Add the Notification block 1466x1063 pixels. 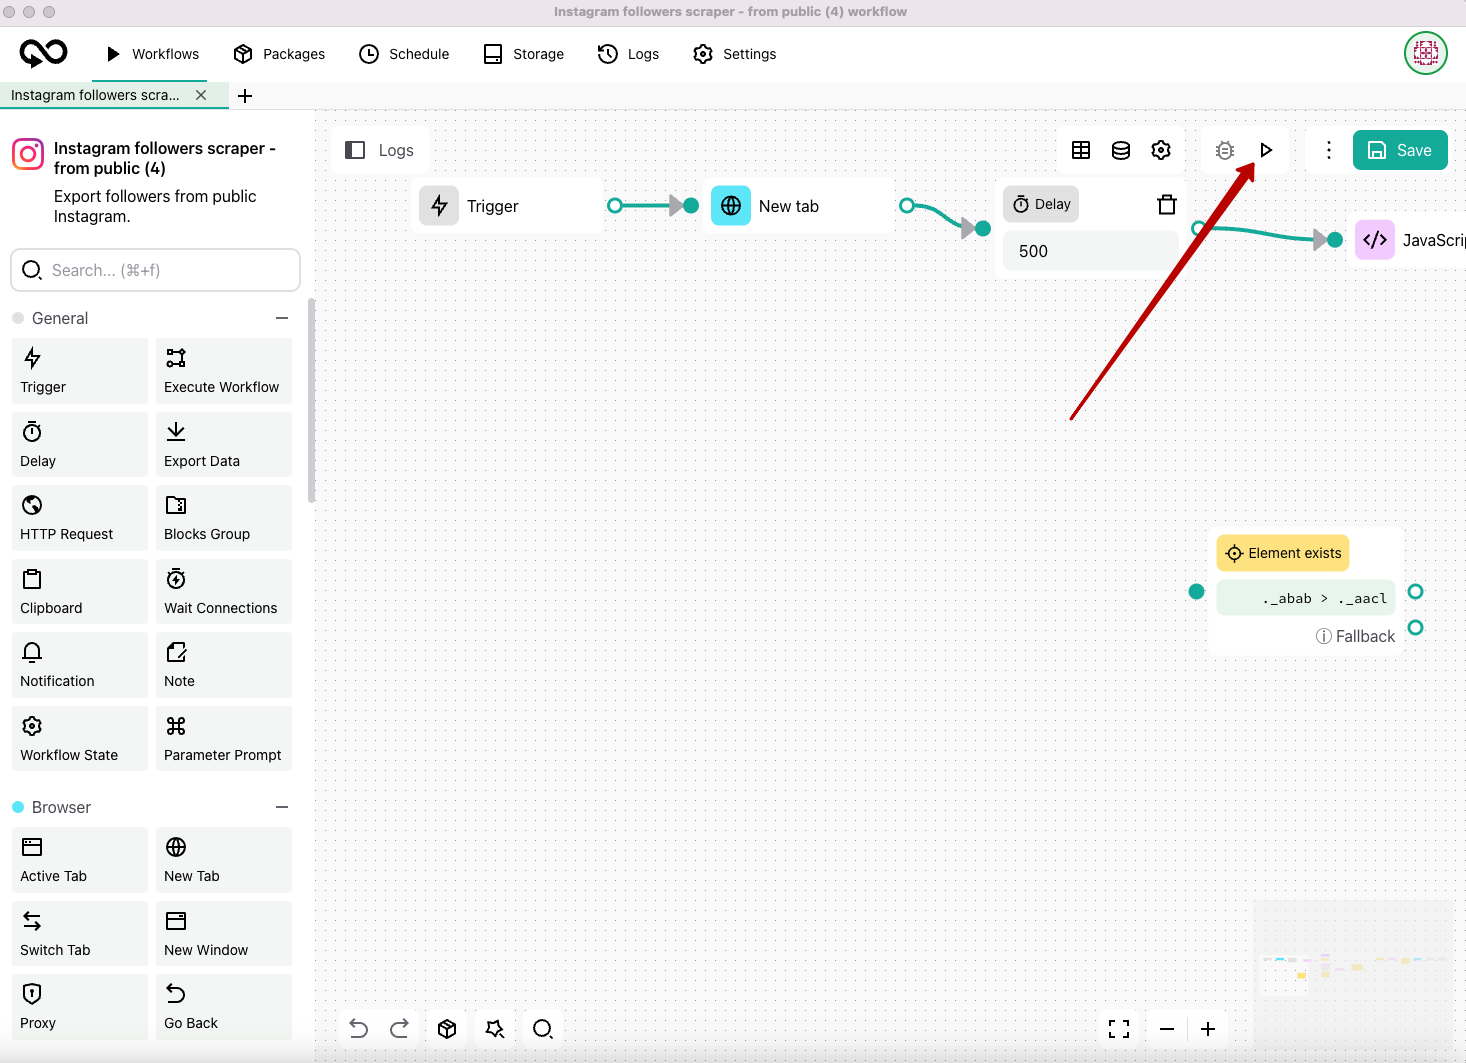tap(80, 665)
